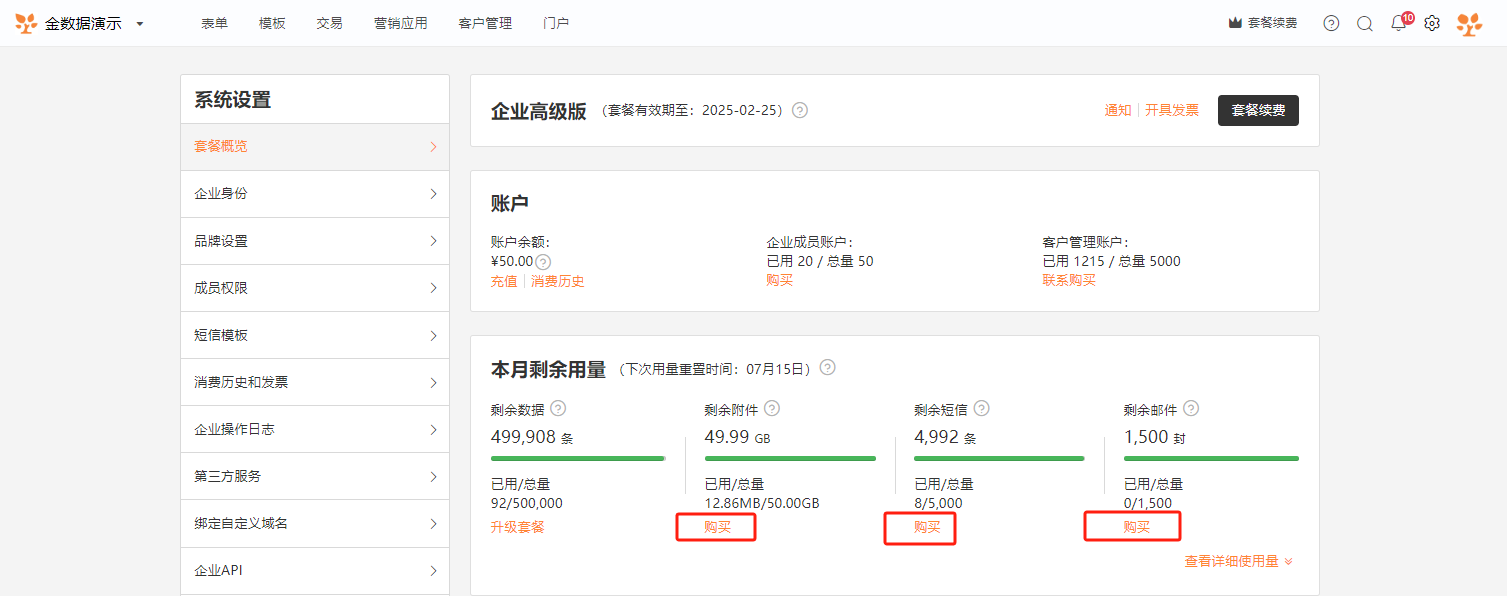Image resolution: width=1507 pixels, height=596 pixels.
Task: Click the question icon next to 账户余额 ¥50.00
Action: coord(543,262)
